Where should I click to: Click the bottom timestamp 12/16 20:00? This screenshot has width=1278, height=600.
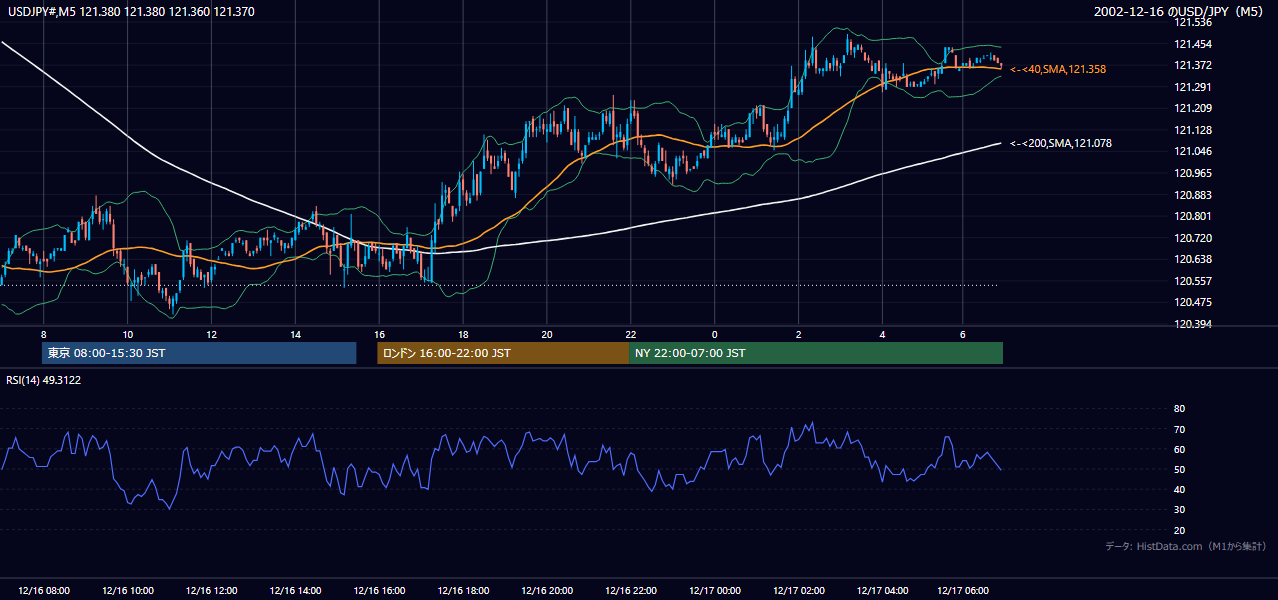[547, 591]
